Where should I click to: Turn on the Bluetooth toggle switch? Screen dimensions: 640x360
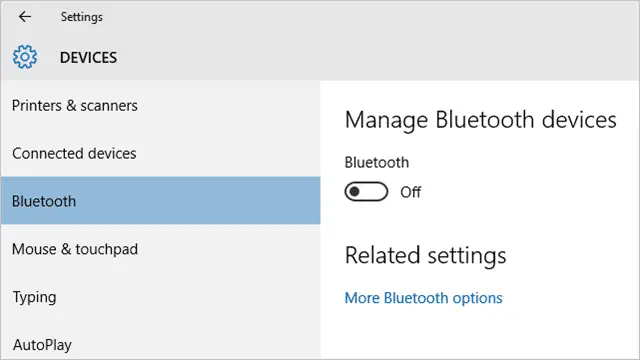pyautogui.click(x=366, y=192)
